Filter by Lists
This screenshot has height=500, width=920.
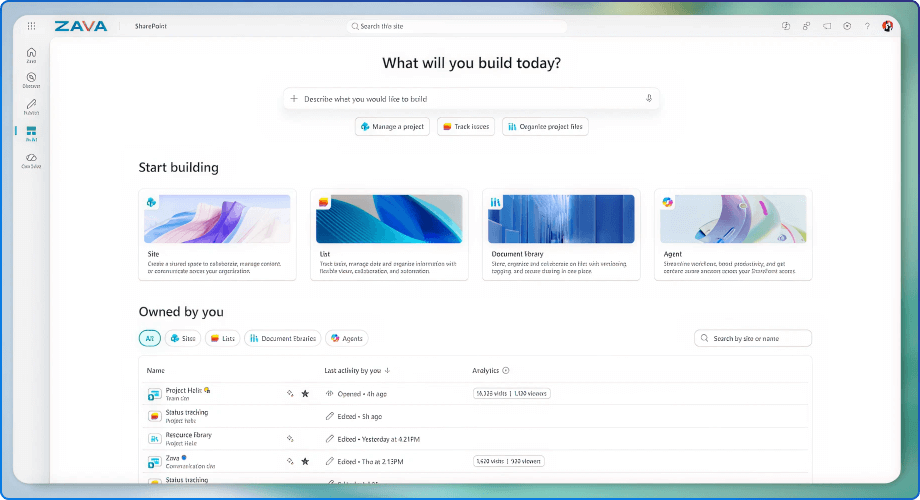222,339
